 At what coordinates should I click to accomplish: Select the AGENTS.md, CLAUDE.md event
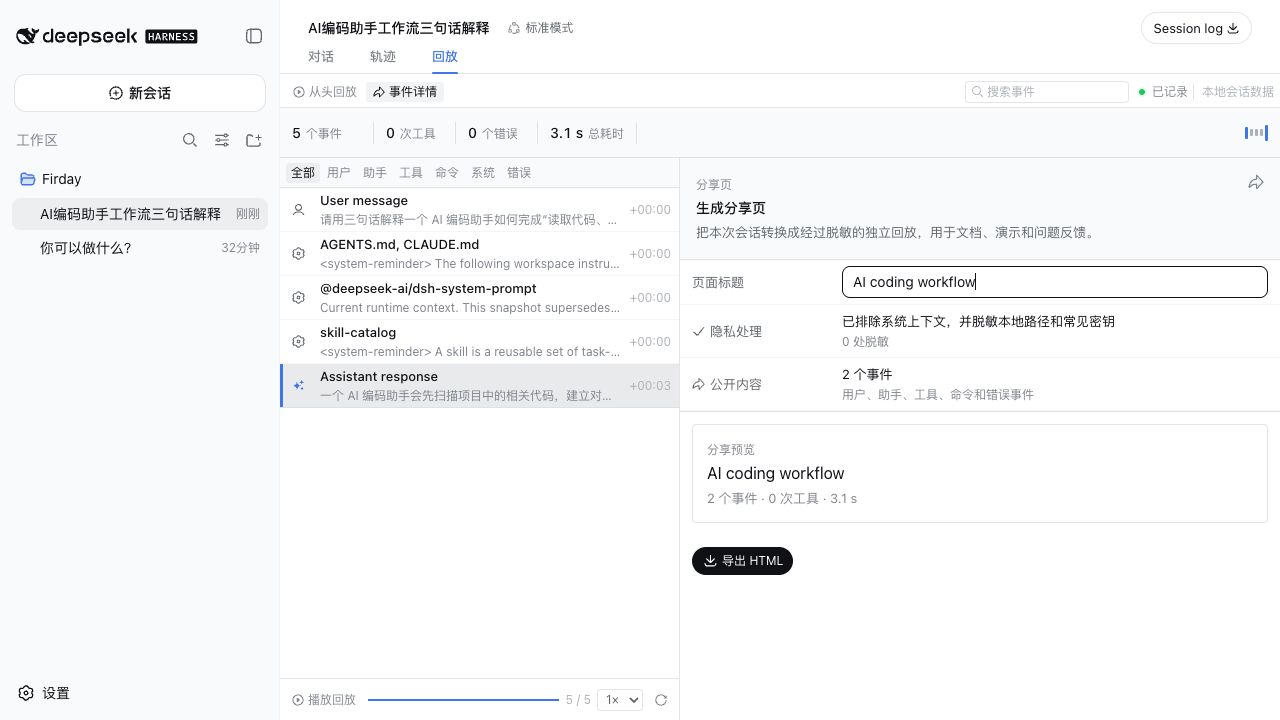click(480, 254)
